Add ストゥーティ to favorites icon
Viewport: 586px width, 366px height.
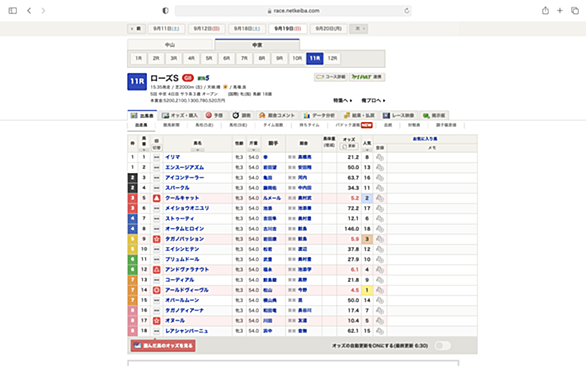click(380, 219)
